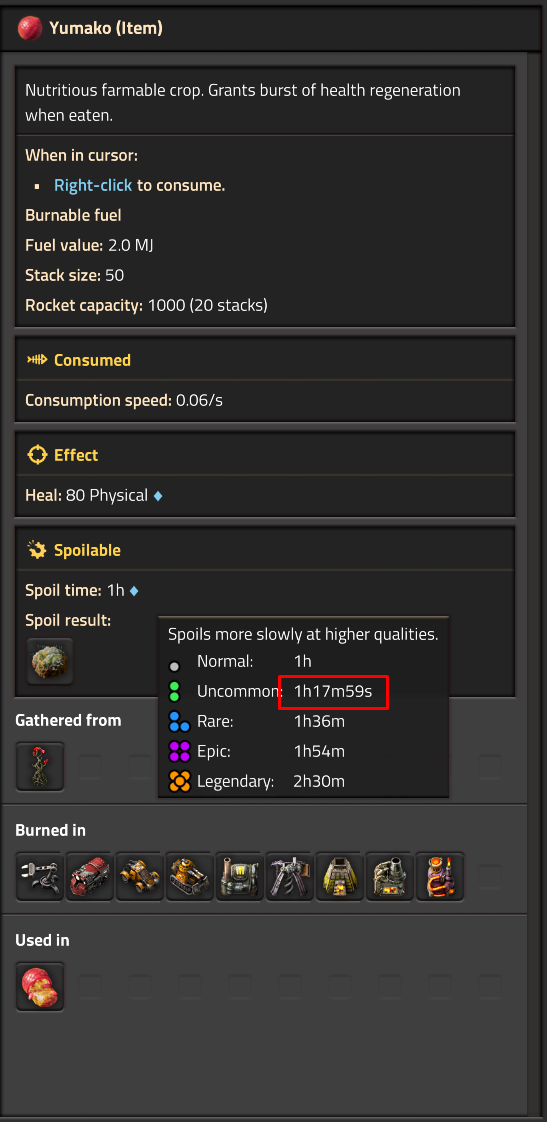This screenshot has width=547, height=1122.
Task: Open the Car entry in Burned in
Action: point(140,876)
